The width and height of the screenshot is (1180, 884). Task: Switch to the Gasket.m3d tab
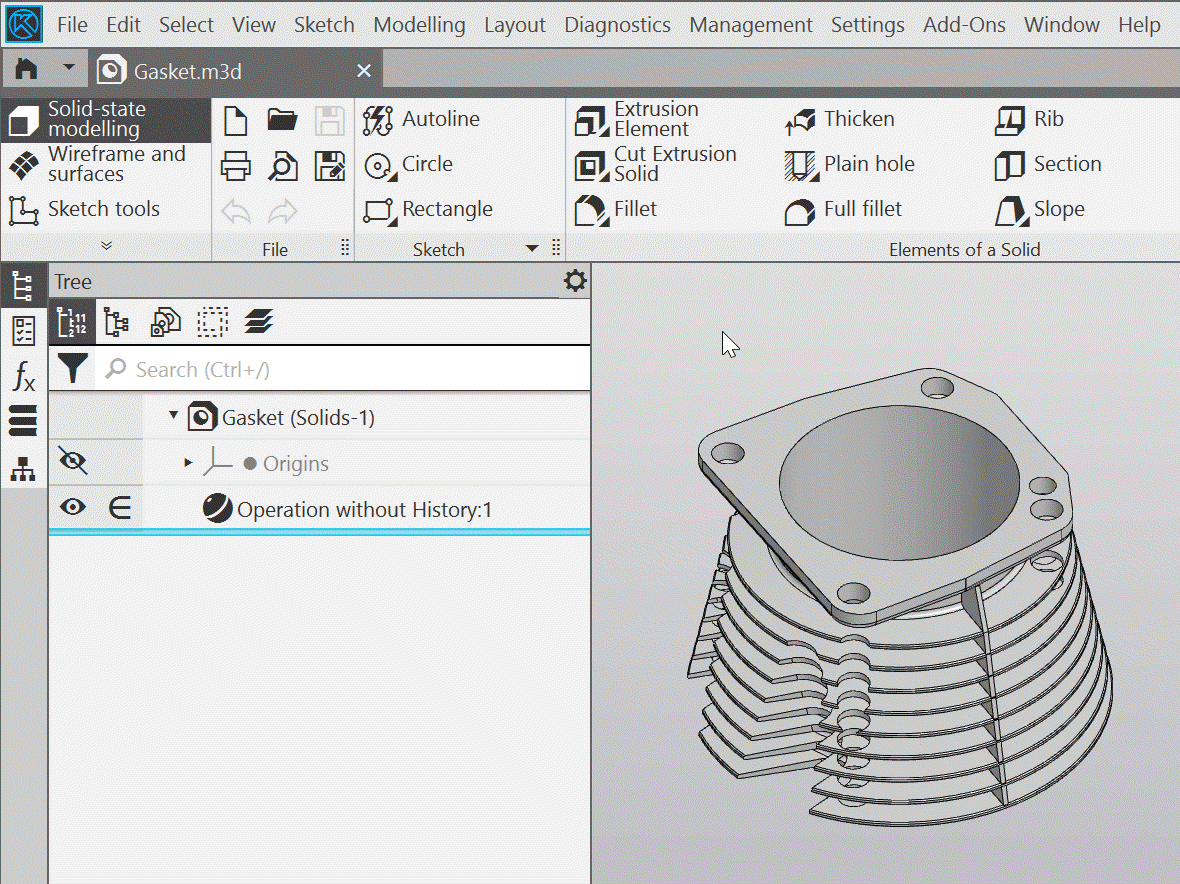point(188,71)
